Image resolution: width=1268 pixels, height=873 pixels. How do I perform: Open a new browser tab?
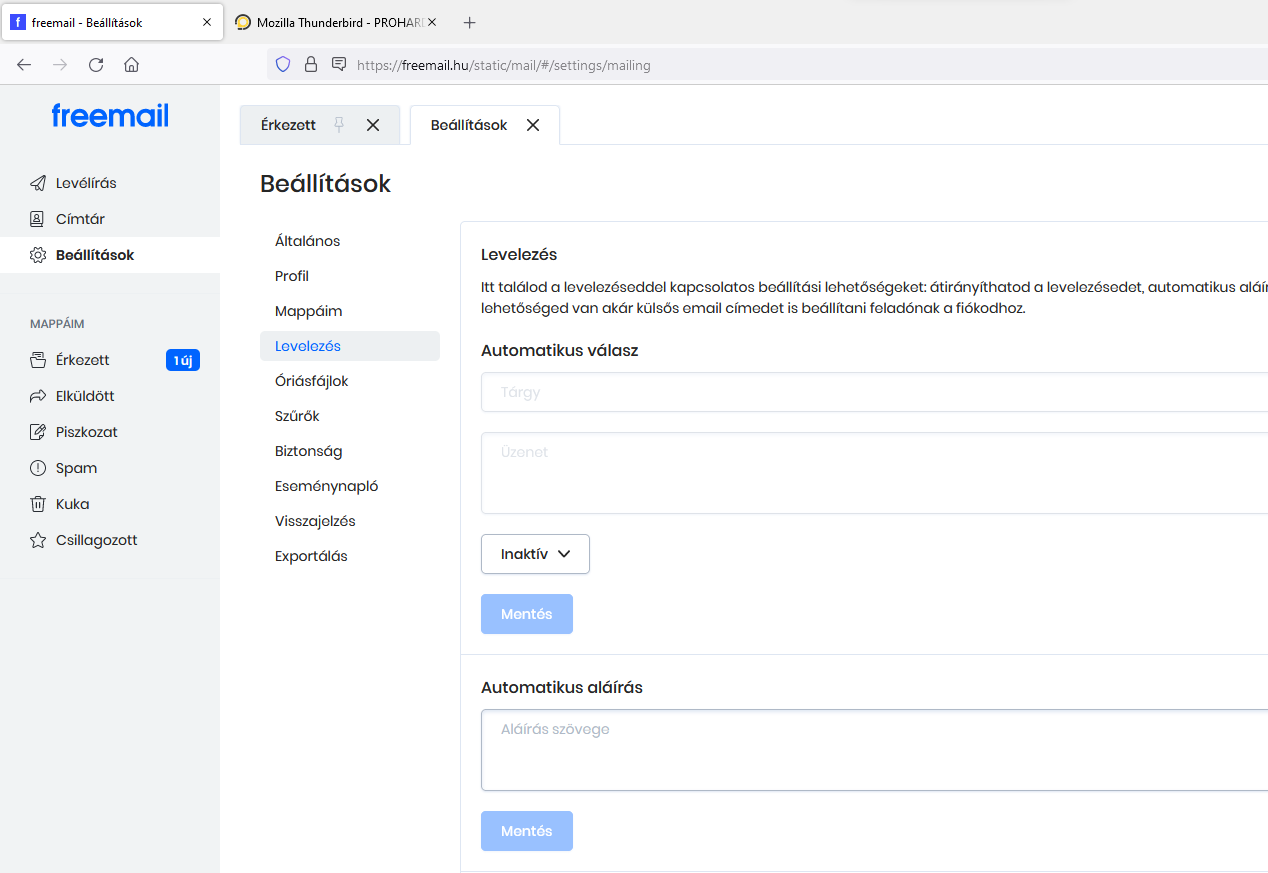click(470, 22)
